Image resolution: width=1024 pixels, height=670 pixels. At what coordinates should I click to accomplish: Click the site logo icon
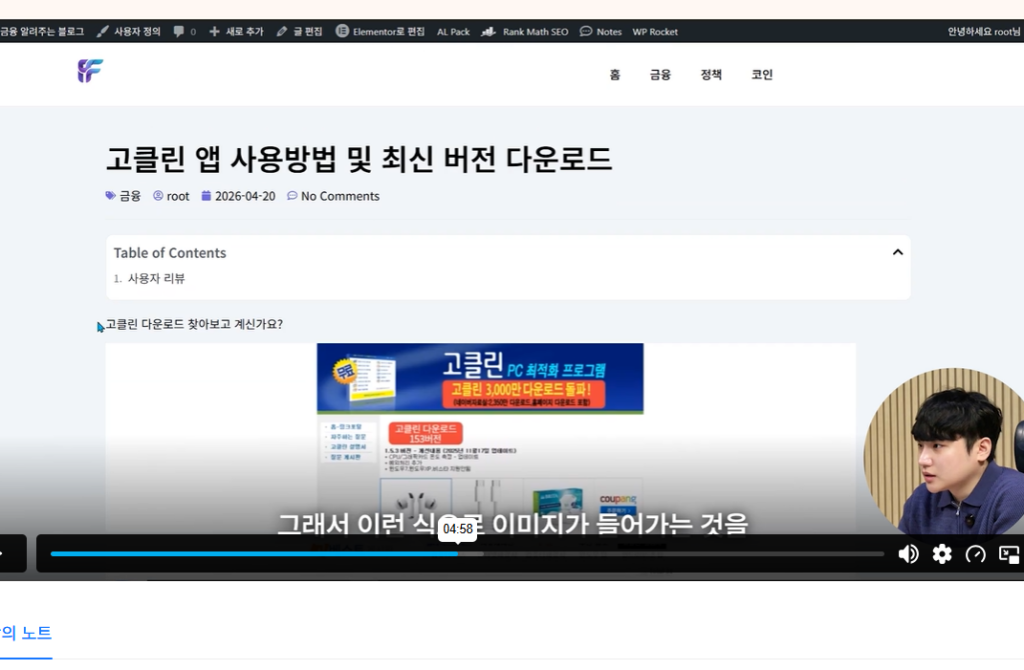[90, 71]
